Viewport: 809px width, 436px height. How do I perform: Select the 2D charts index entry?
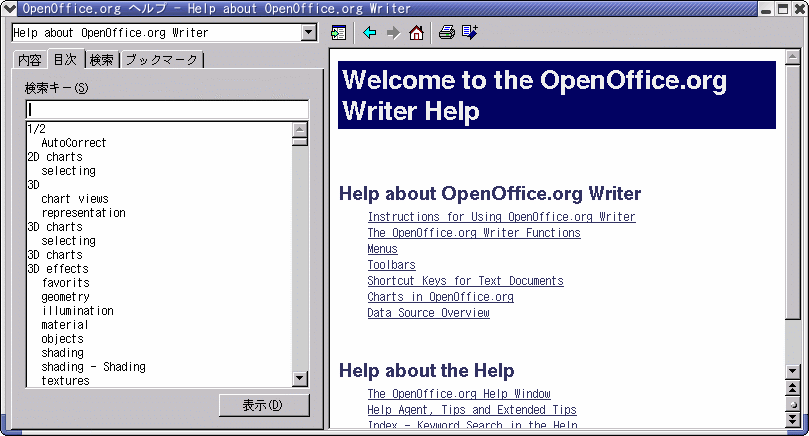click(x=55, y=157)
